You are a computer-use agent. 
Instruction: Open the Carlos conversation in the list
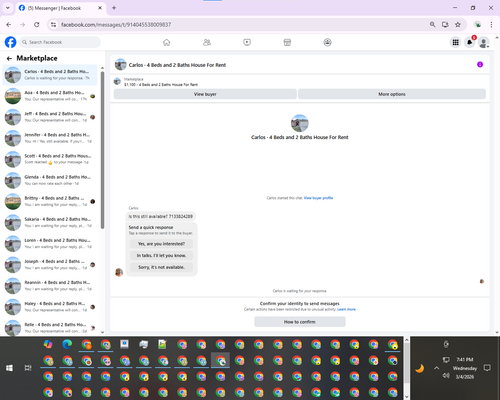click(50, 75)
